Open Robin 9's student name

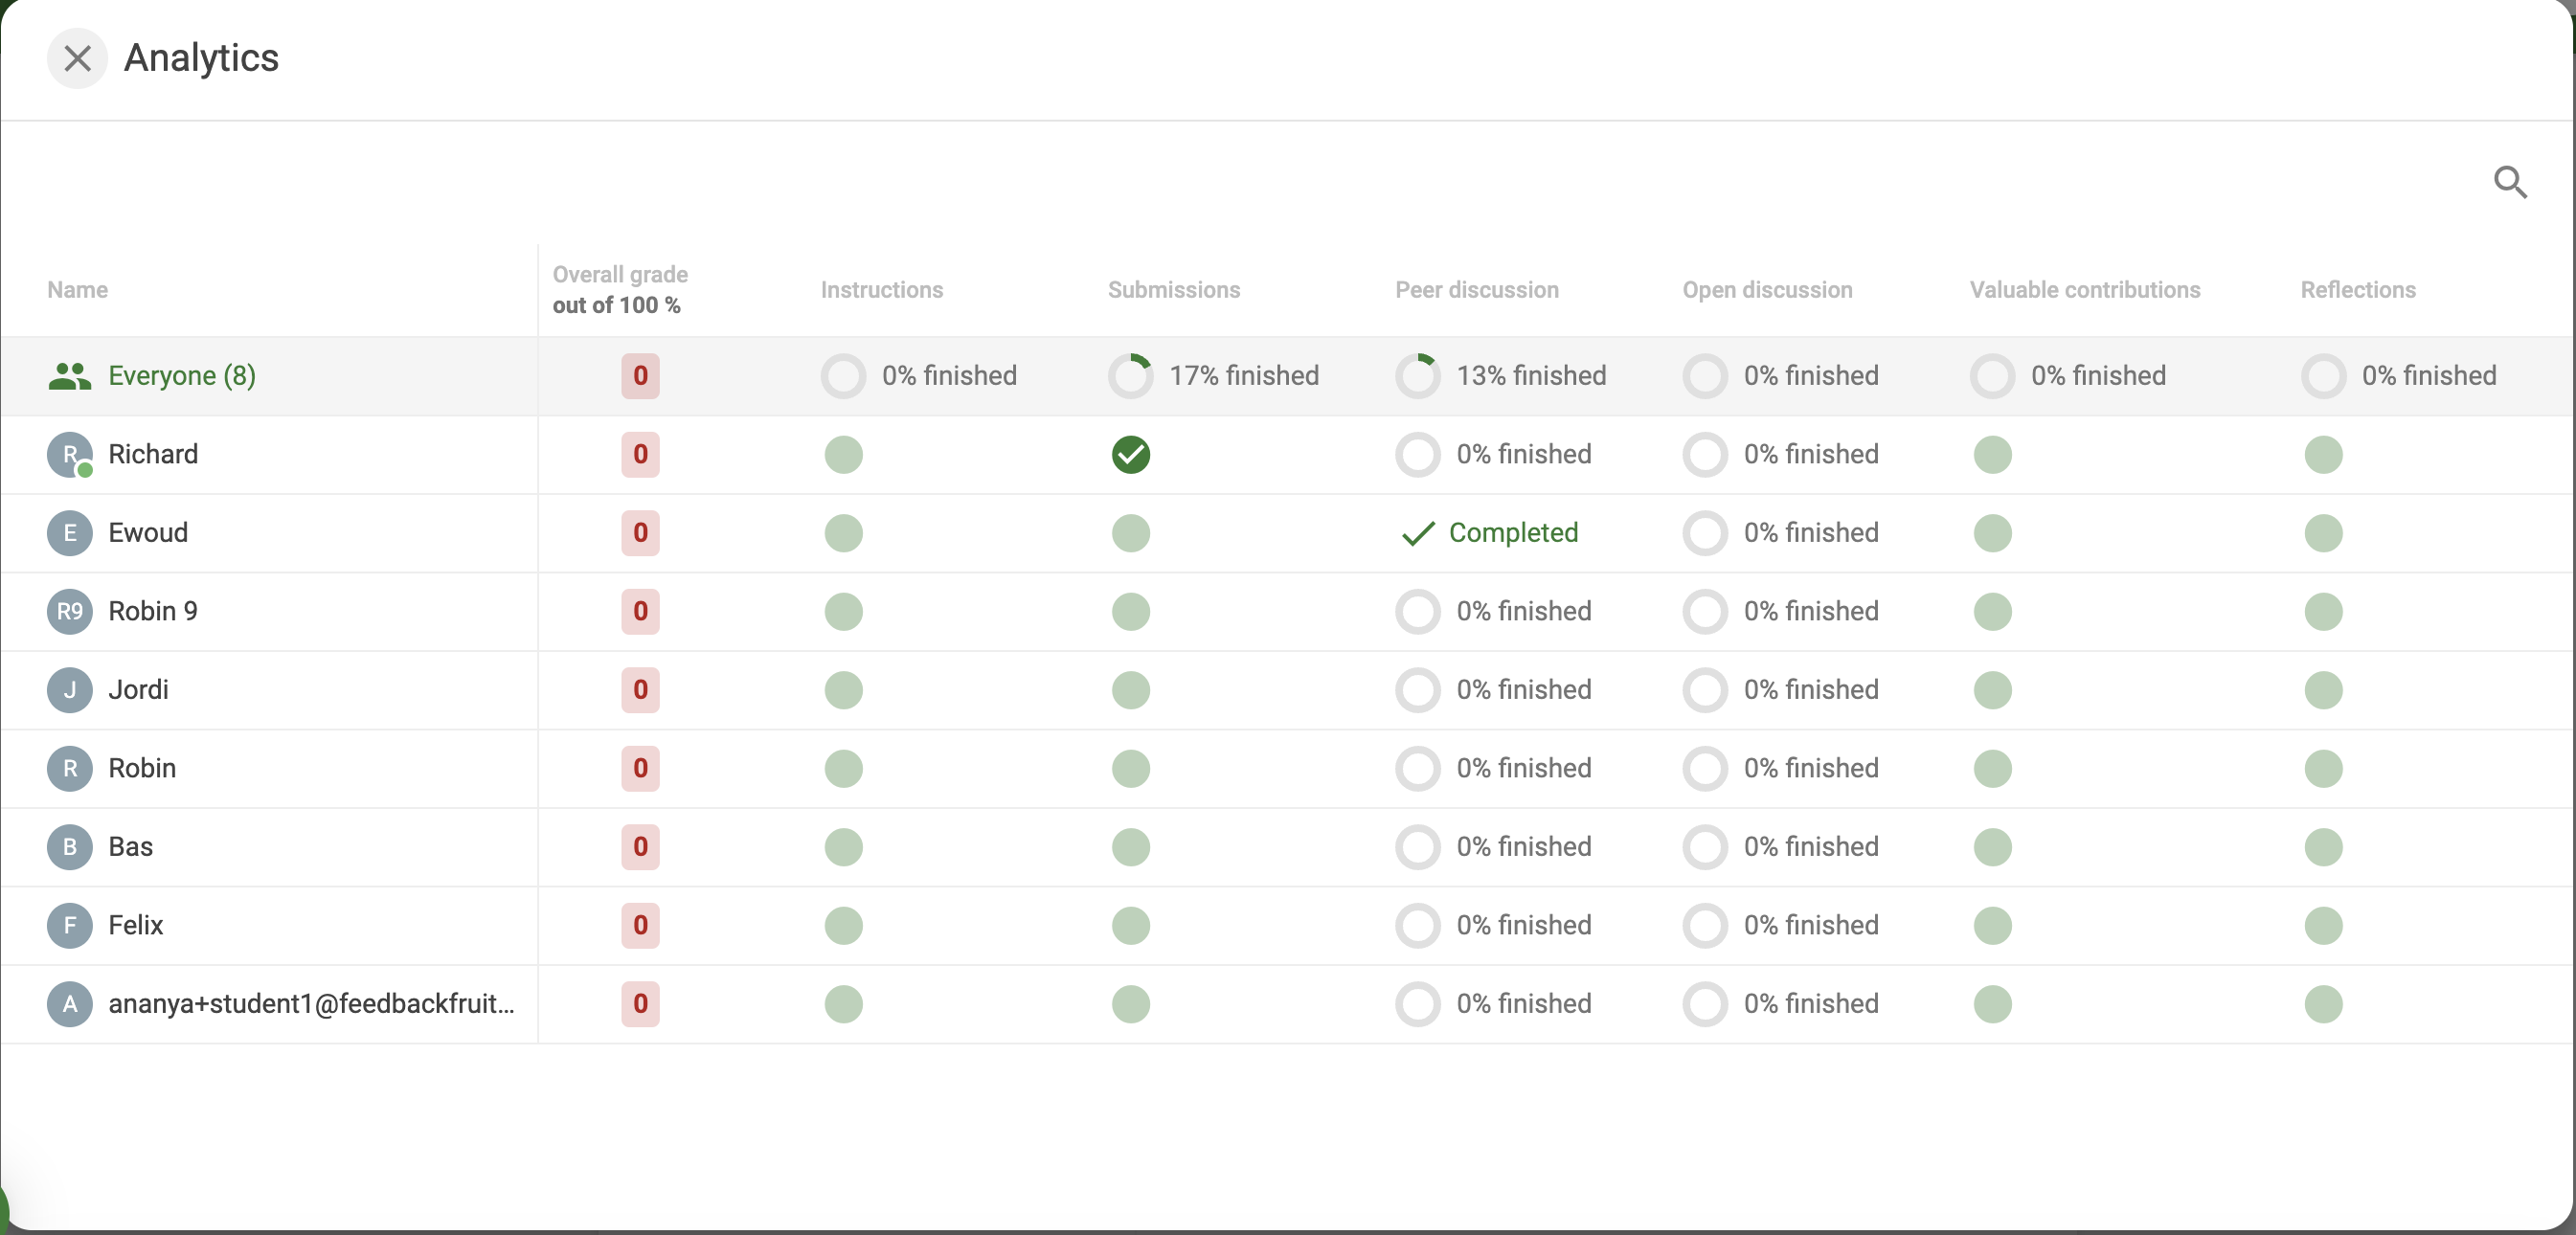pyautogui.click(x=153, y=611)
